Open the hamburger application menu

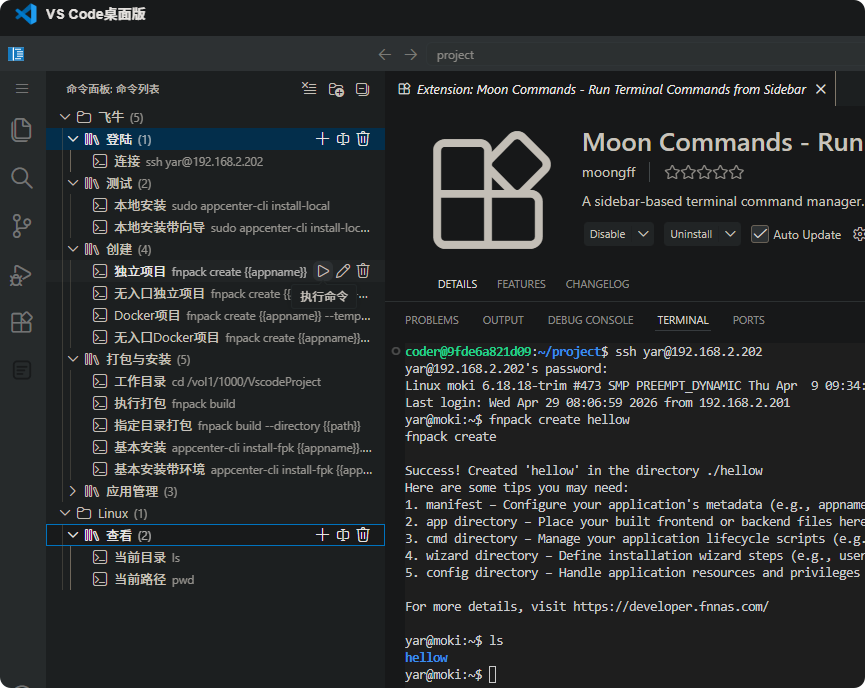coord(22,89)
